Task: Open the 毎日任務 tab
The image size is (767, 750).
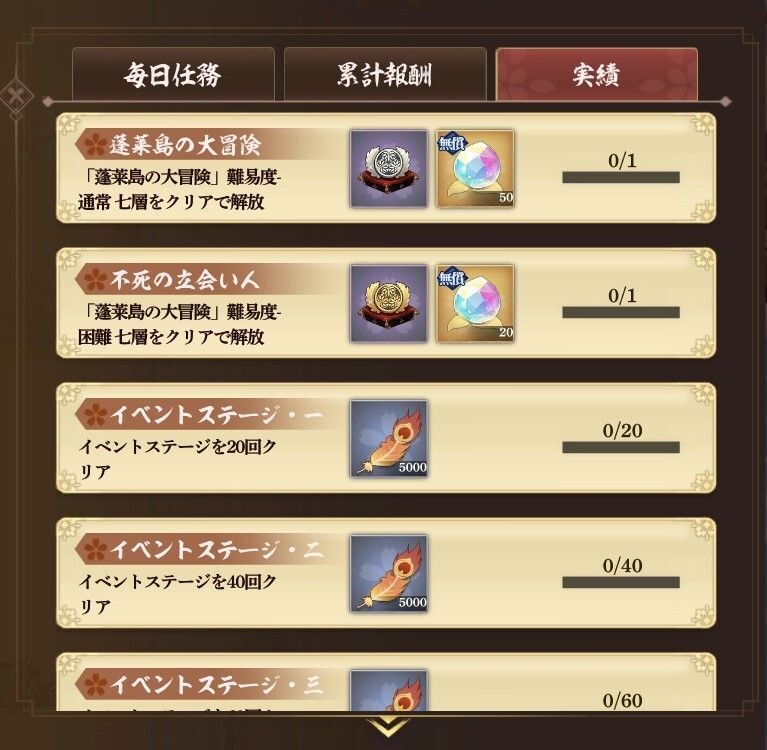Action: coord(173,74)
